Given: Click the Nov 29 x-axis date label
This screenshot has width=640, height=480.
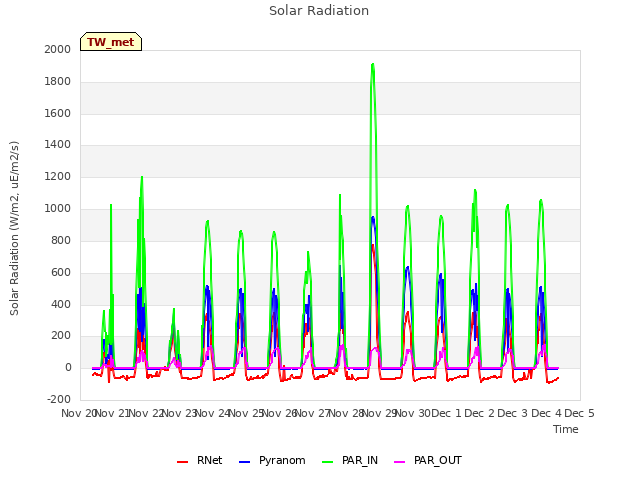Looking at the screenshot, I should coord(380,413).
